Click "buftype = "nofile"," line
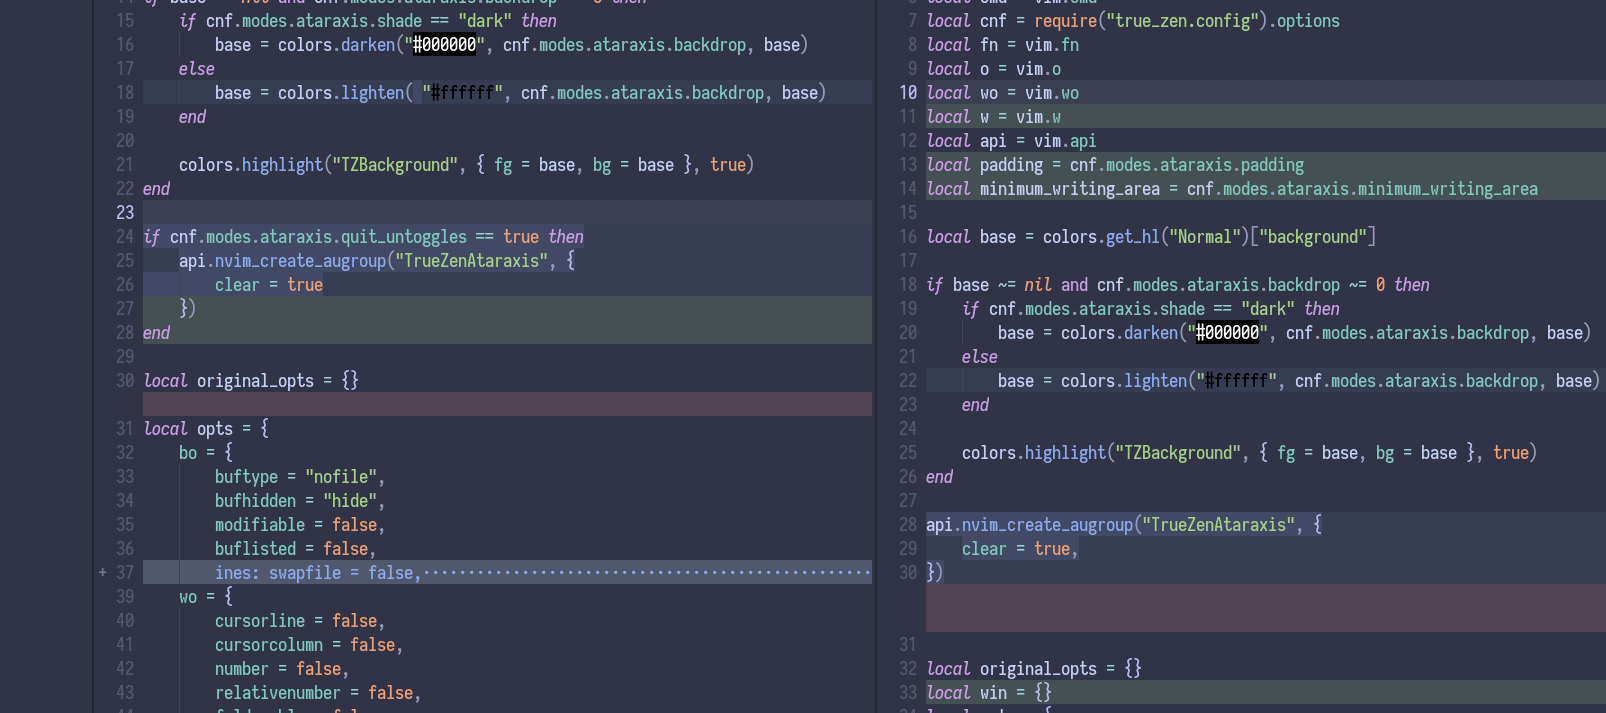 300,477
